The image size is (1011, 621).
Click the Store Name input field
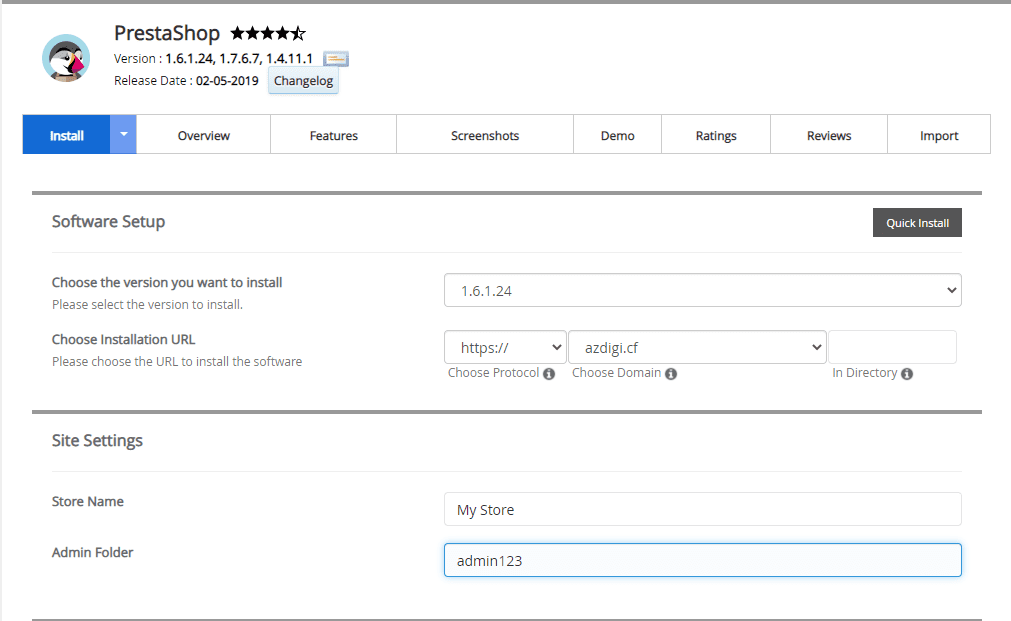[x=702, y=509]
